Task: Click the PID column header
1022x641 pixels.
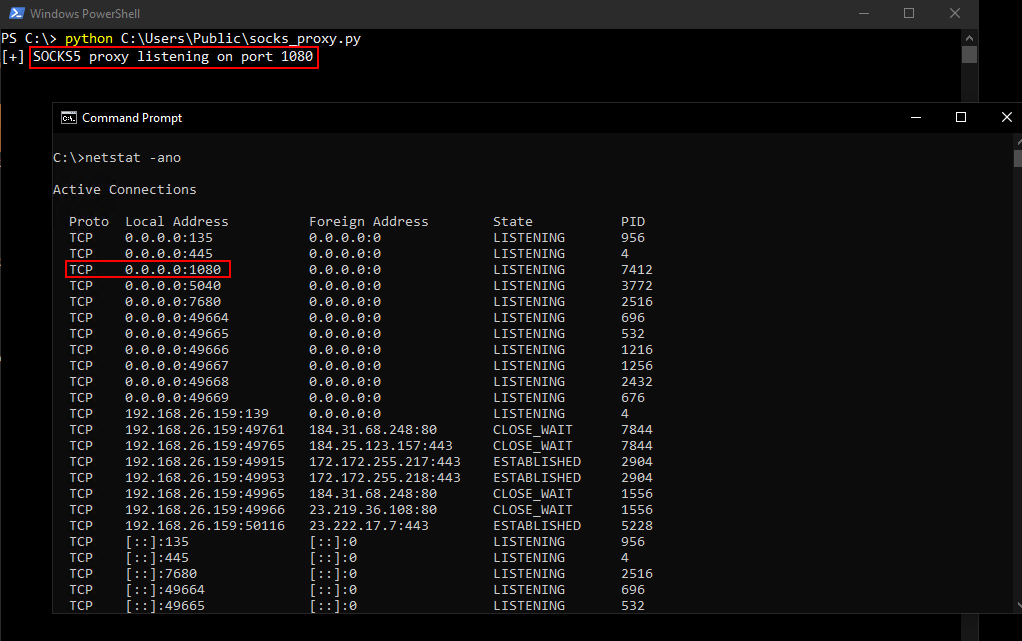Action: pos(633,222)
